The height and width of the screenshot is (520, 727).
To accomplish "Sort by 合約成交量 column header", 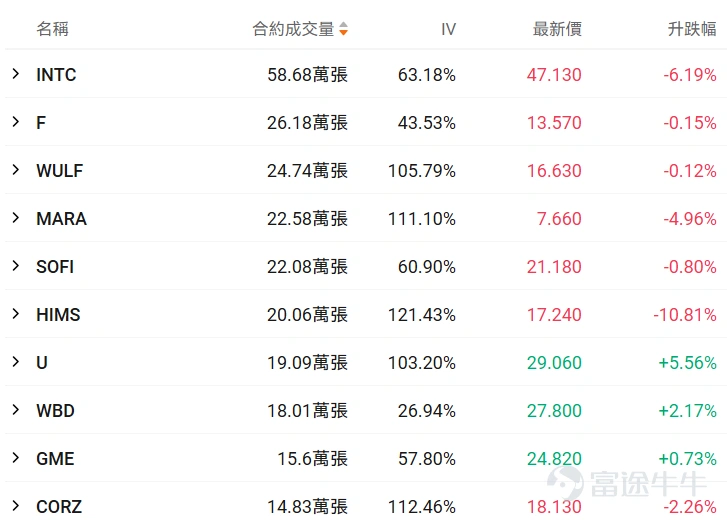I will [293, 29].
